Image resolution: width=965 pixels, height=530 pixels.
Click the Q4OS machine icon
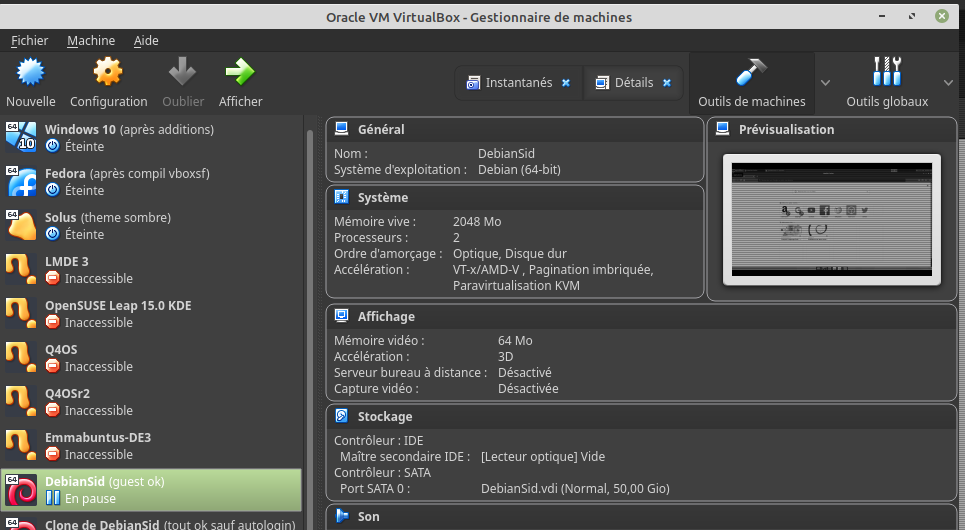[x=21, y=358]
